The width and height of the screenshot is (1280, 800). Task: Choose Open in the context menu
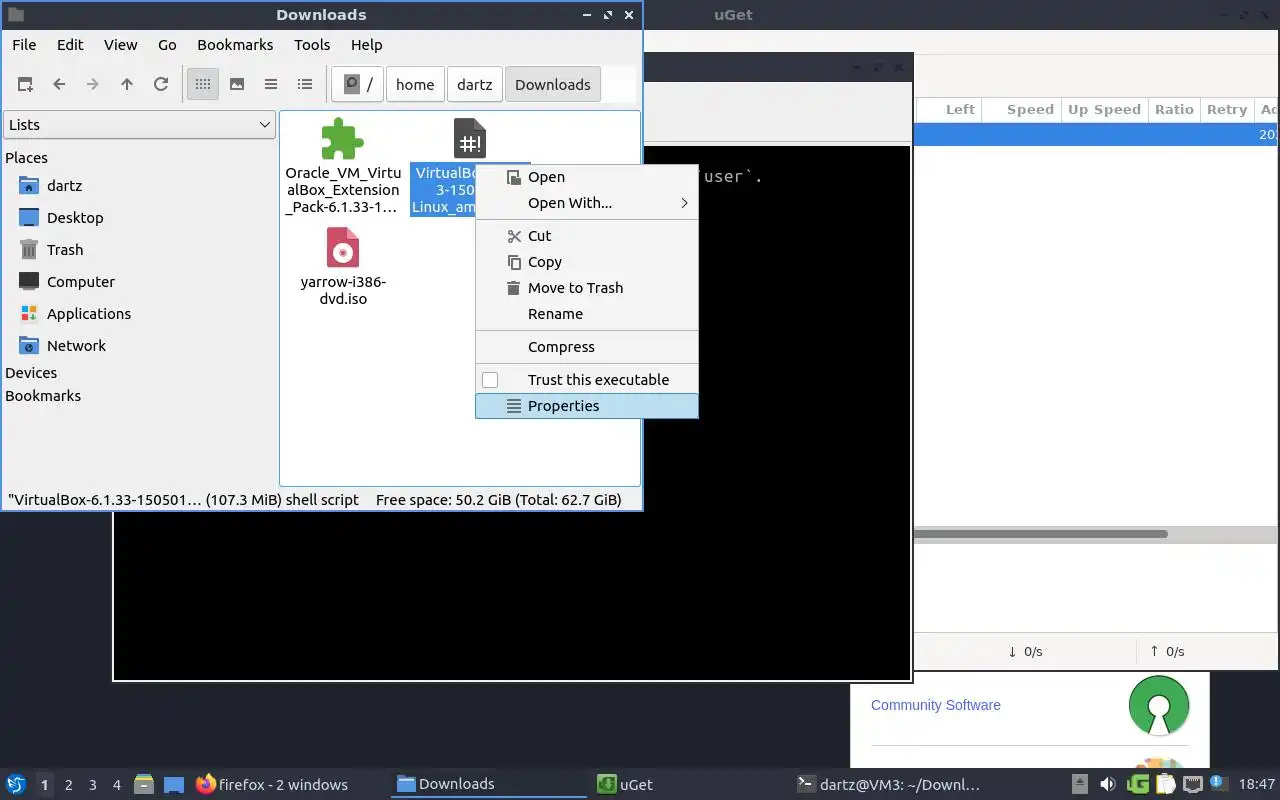click(587, 177)
